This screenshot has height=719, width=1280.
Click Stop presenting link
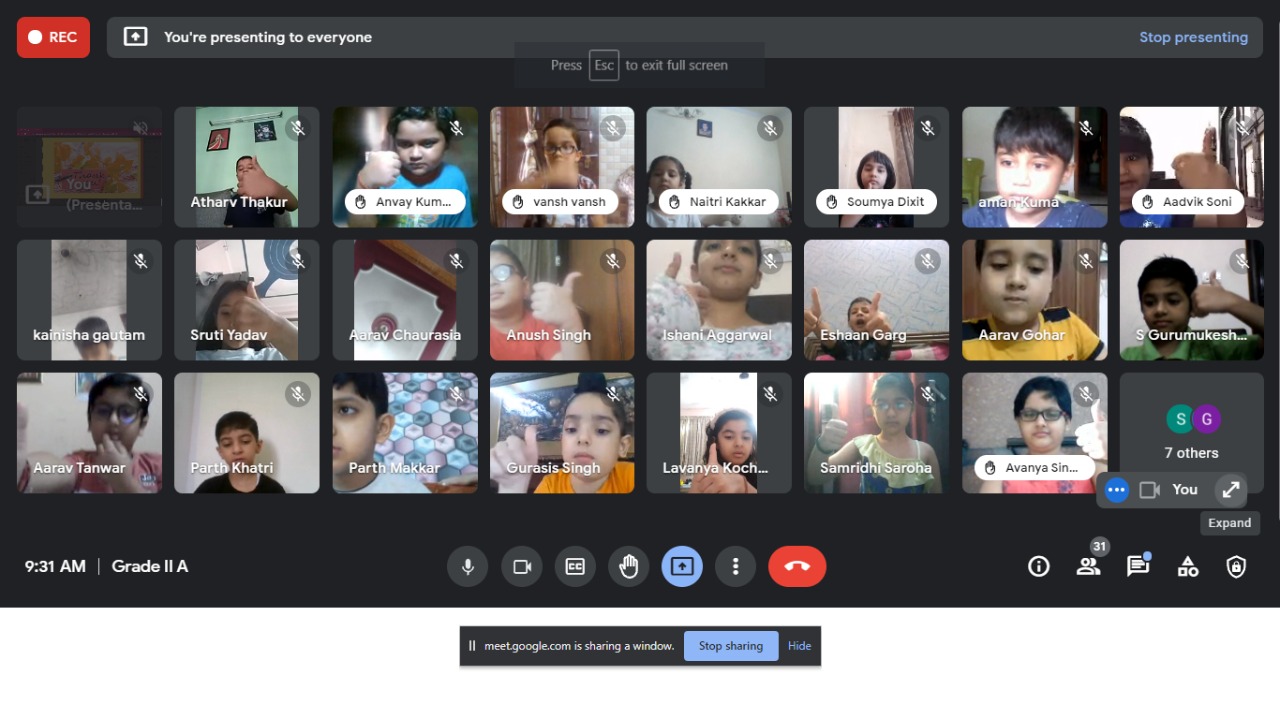tap(1193, 37)
